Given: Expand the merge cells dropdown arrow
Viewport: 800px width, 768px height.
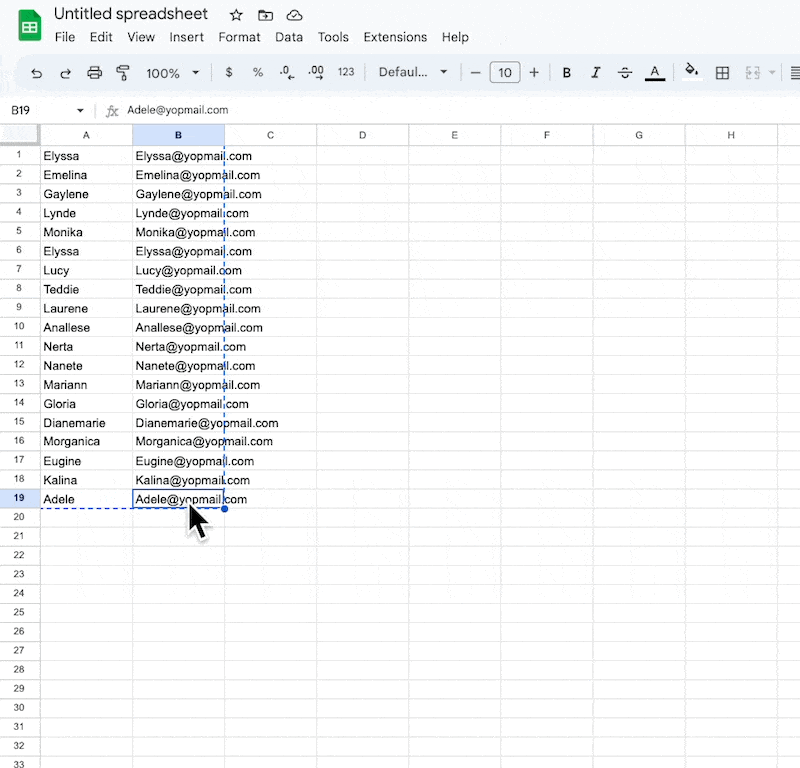Looking at the screenshot, I should (x=771, y=73).
